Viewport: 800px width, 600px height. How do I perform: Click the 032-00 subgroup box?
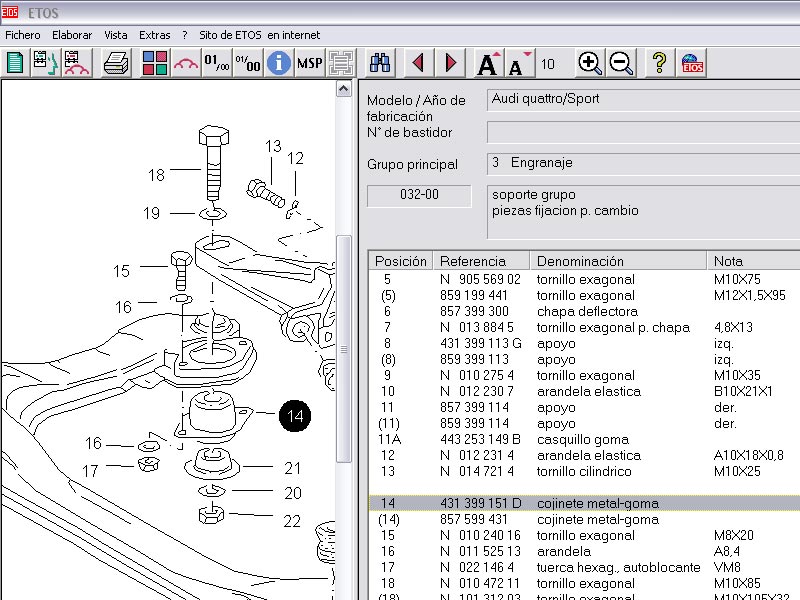coord(419,195)
